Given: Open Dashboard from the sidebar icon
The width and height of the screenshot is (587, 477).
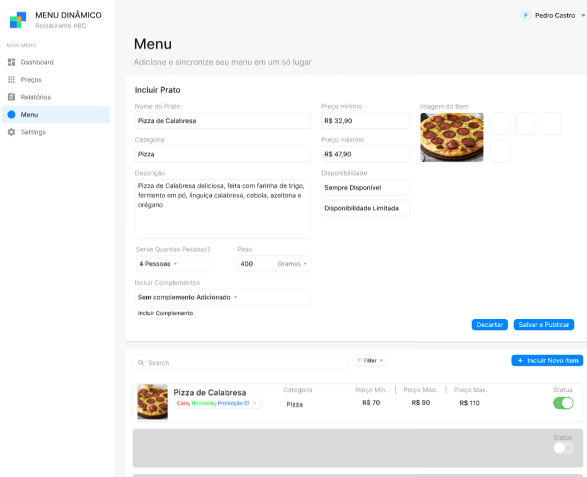Looking at the screenshot, I should 12,62.
